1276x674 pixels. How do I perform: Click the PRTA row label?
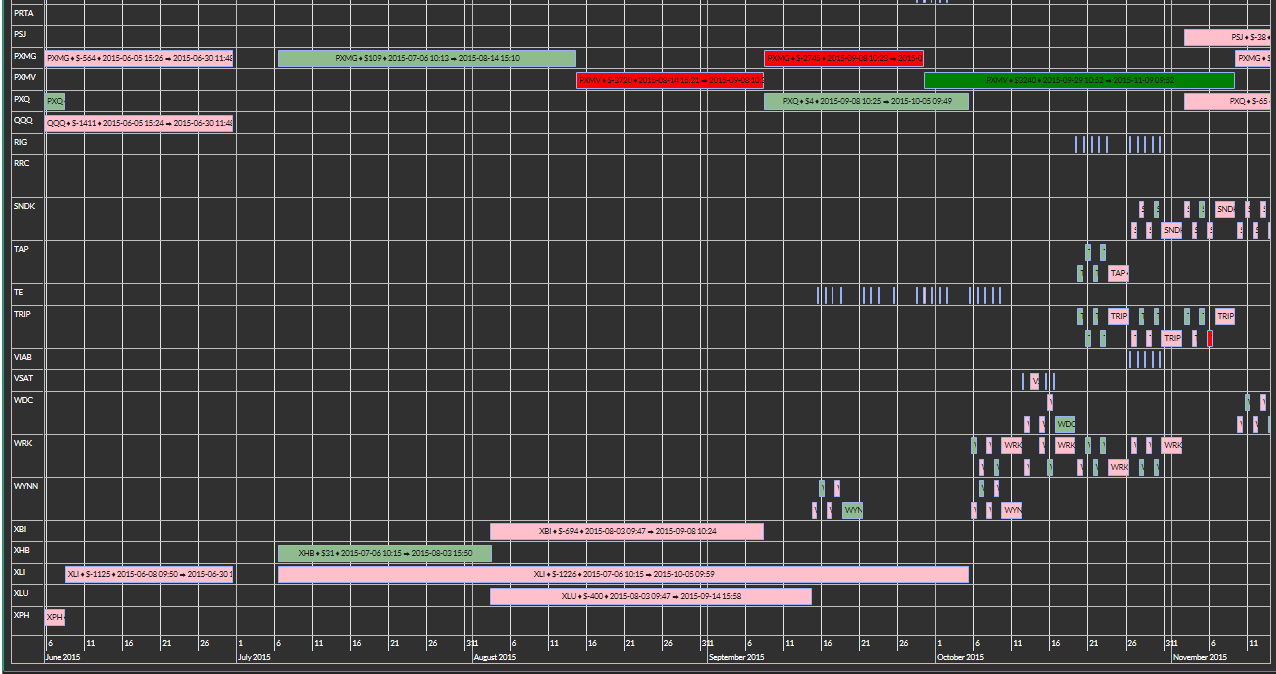point(23,14)
